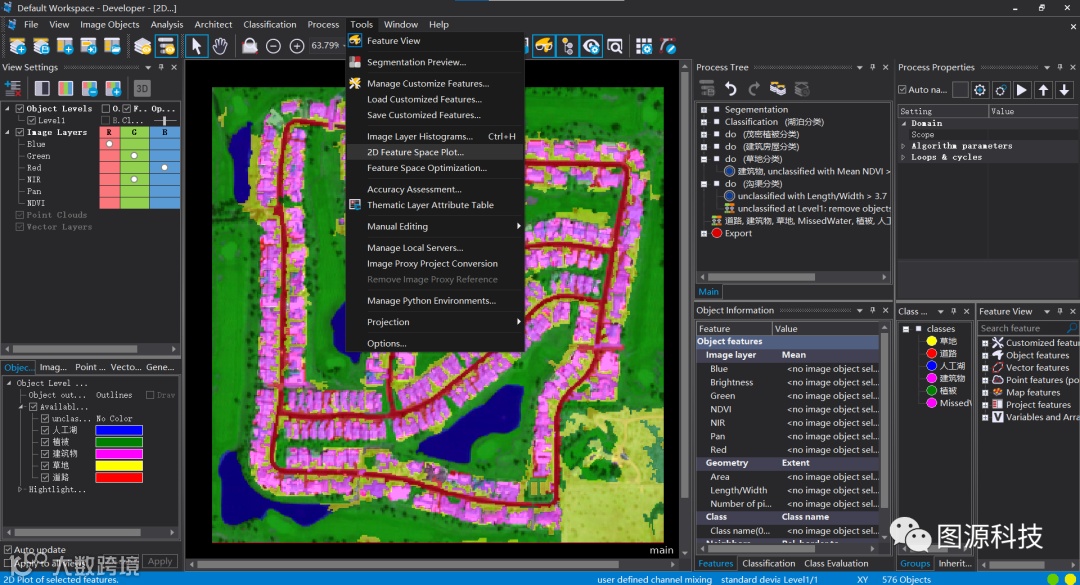Screen dimensions: 1080x585
Task: Expand the Export process node
Action: coord(704,233)
